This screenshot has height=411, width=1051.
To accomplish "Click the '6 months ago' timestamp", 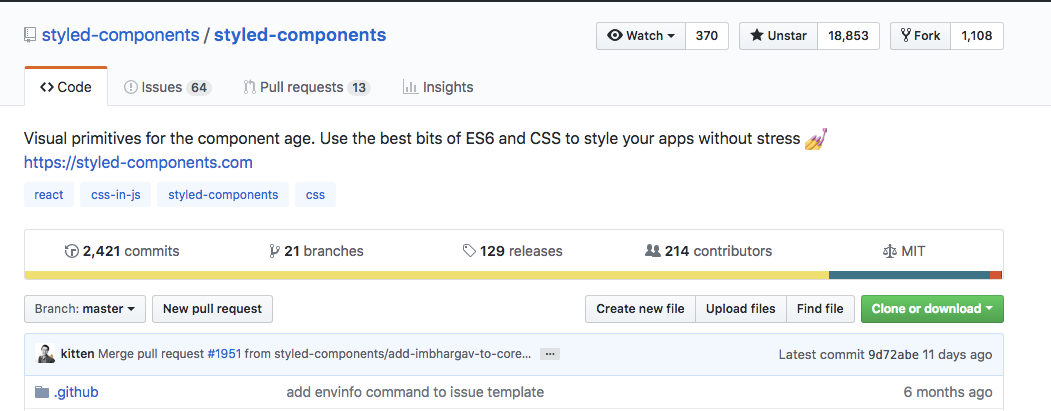I will [x=948, y=392].
